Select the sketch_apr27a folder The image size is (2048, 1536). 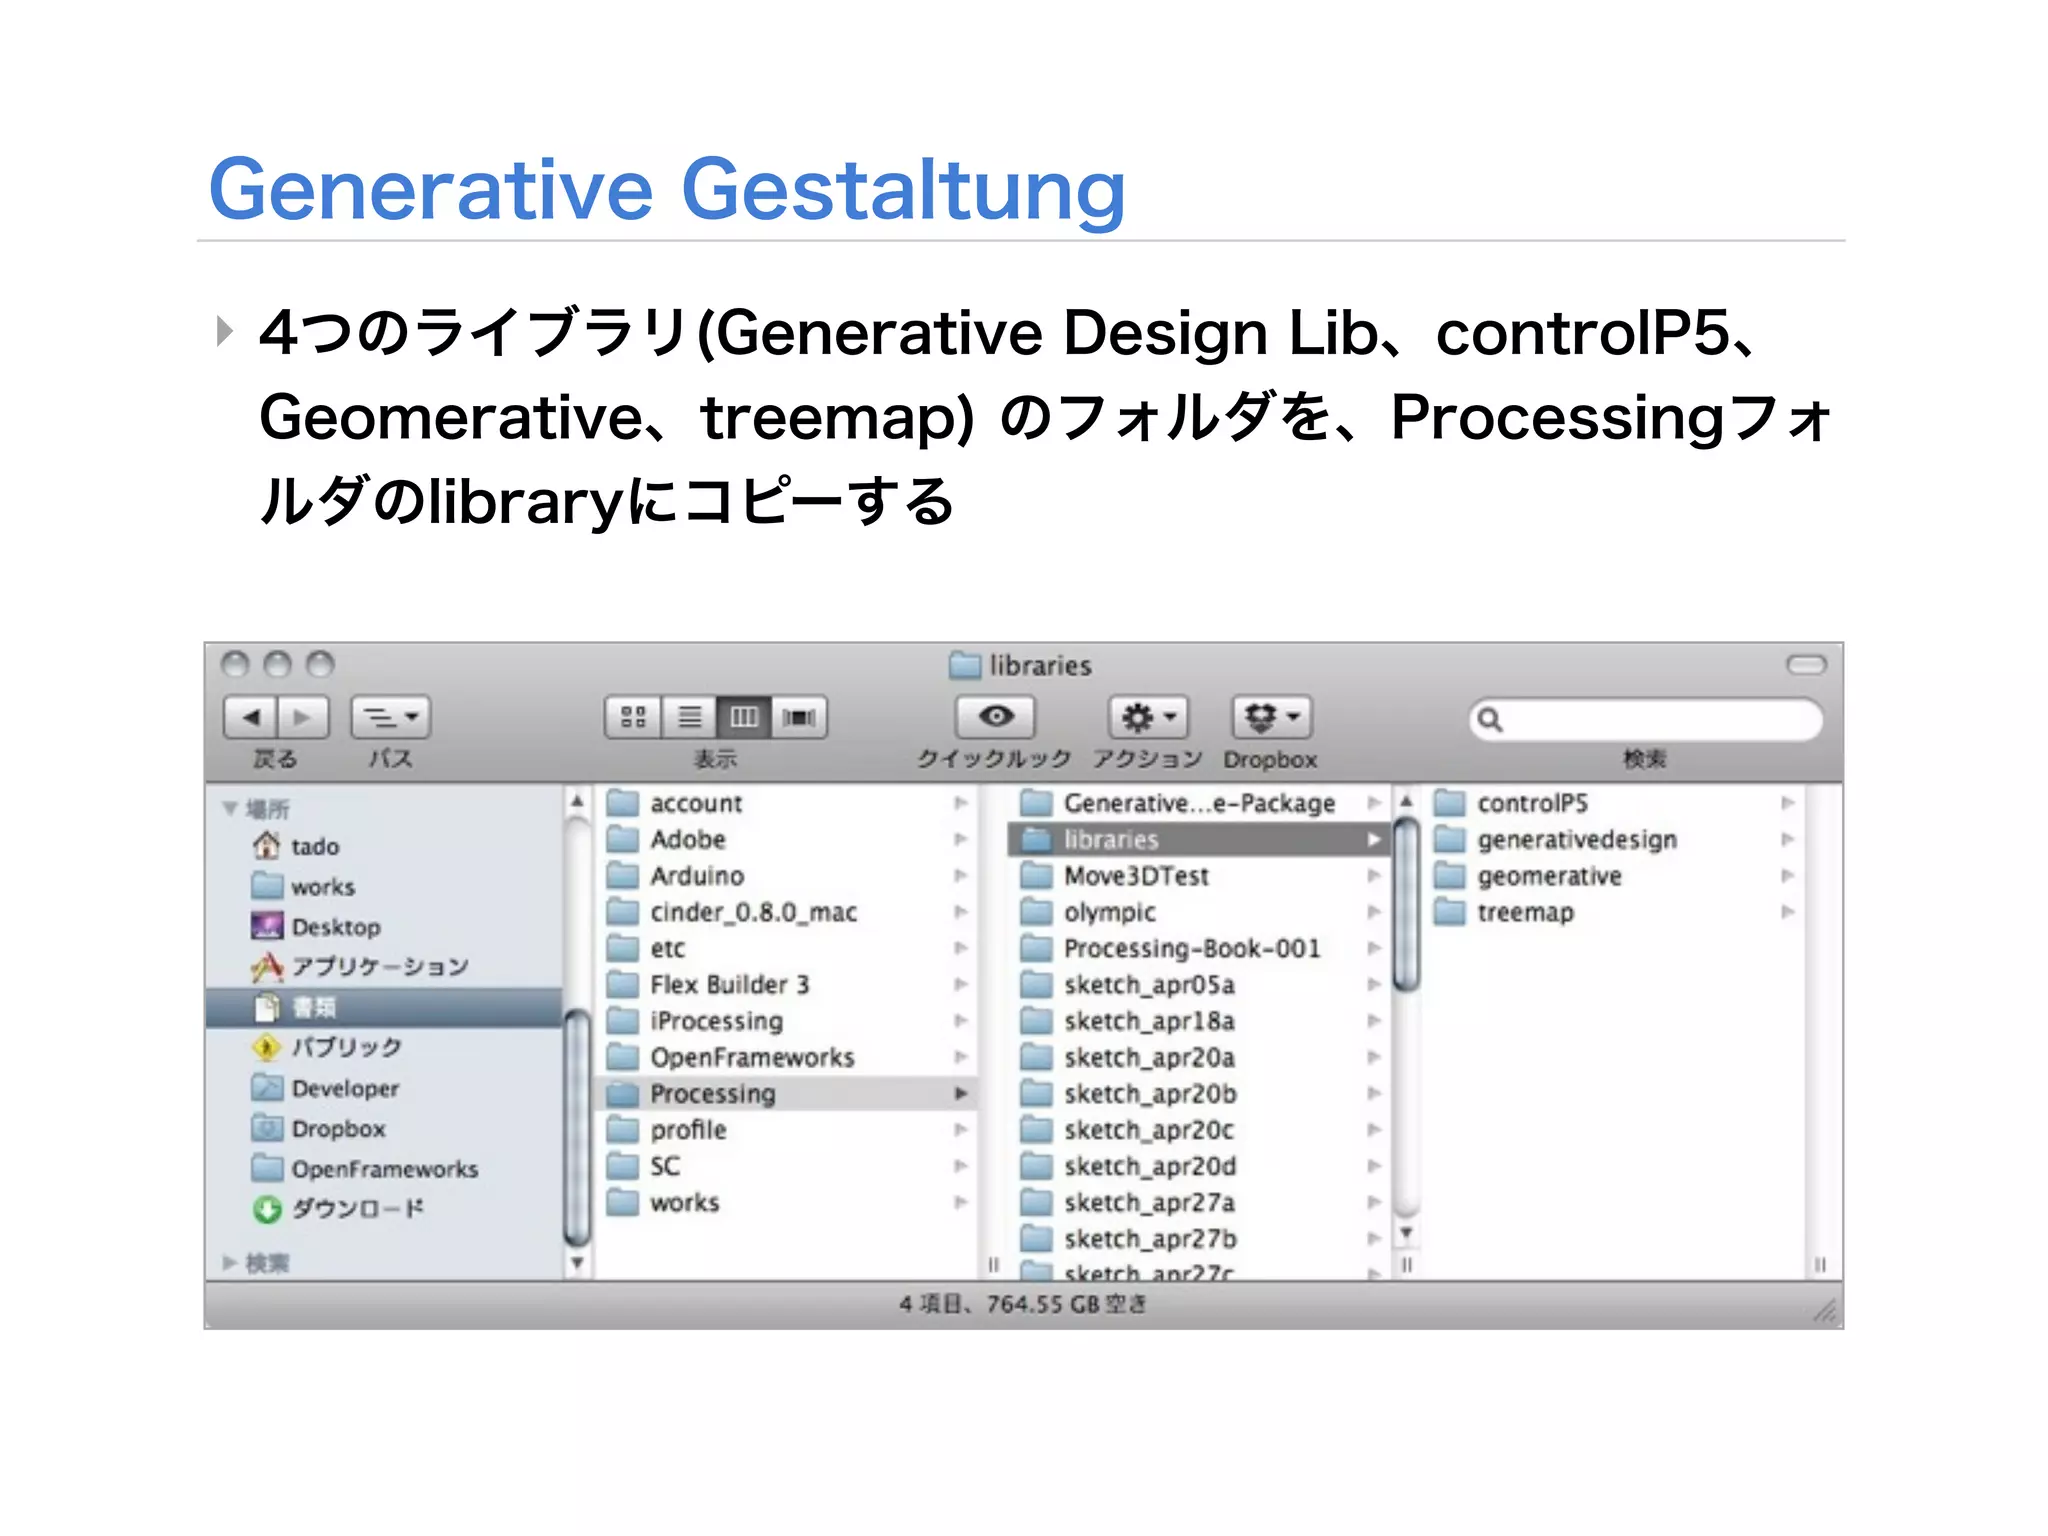(x=1199, y=1202)
